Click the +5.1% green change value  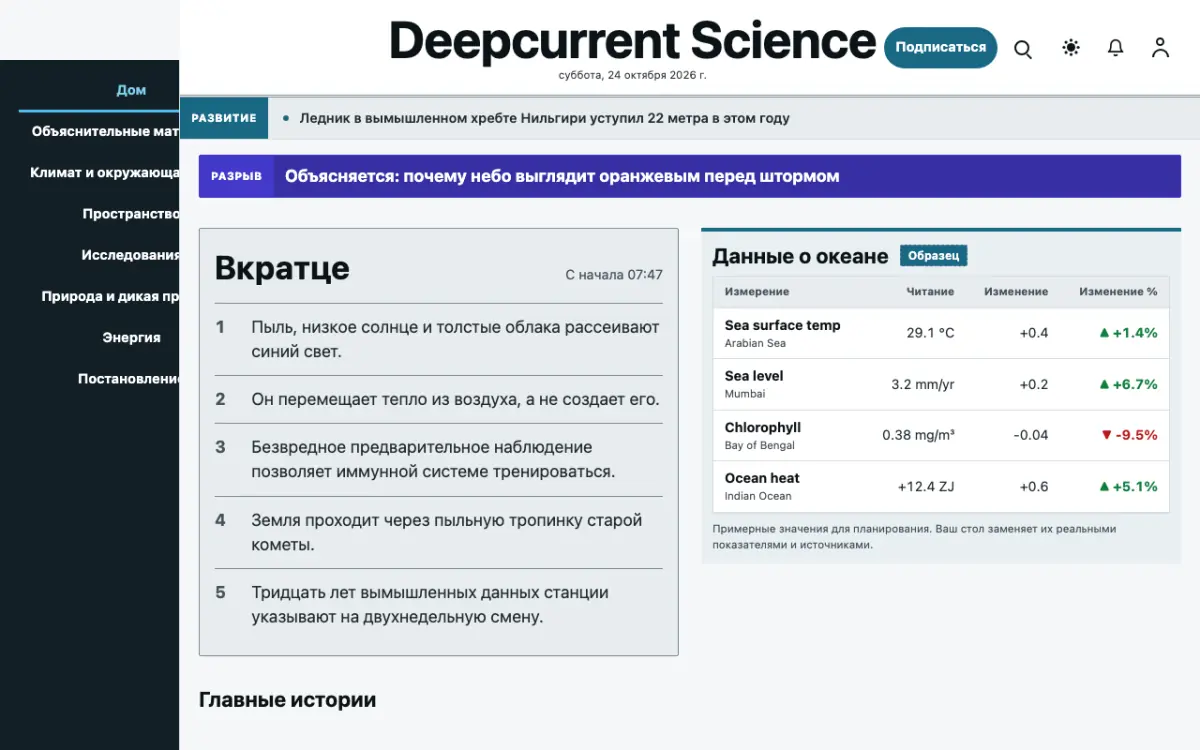coord(1128,487)
